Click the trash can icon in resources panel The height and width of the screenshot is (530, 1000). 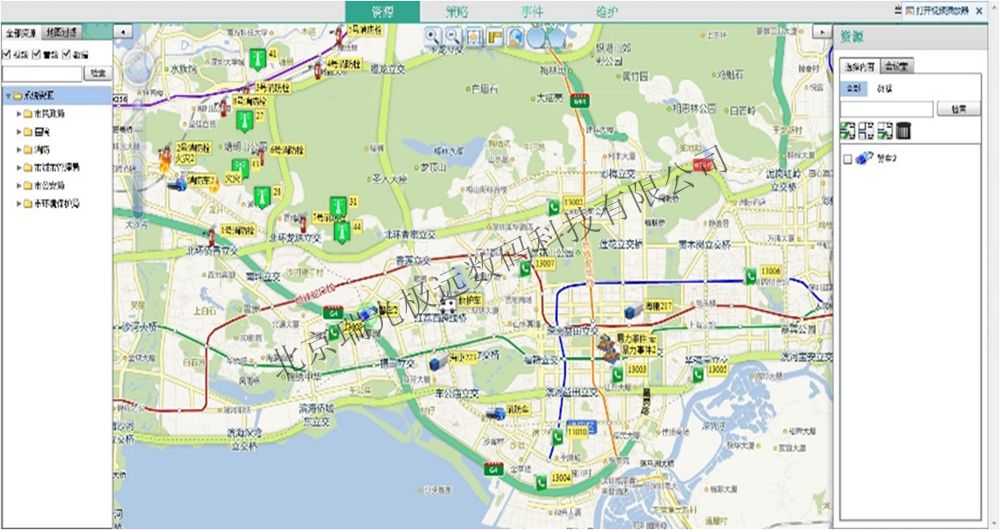[903, 130]
